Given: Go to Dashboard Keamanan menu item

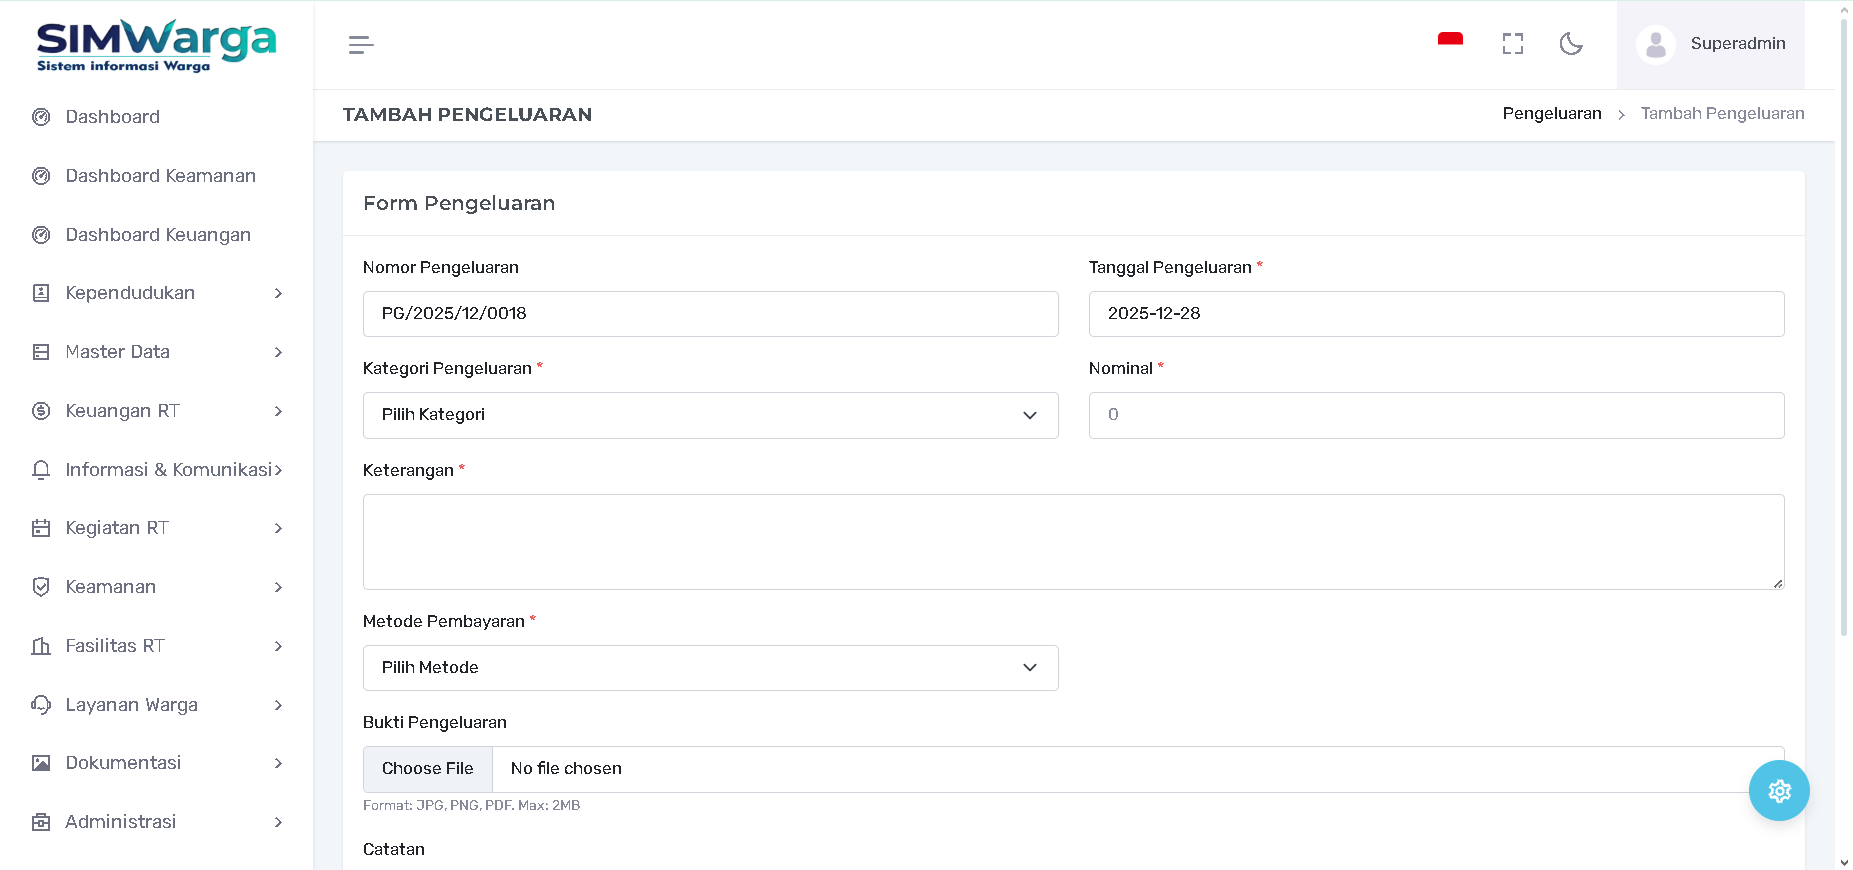Looking at the screenshot, I should point(160,176).
